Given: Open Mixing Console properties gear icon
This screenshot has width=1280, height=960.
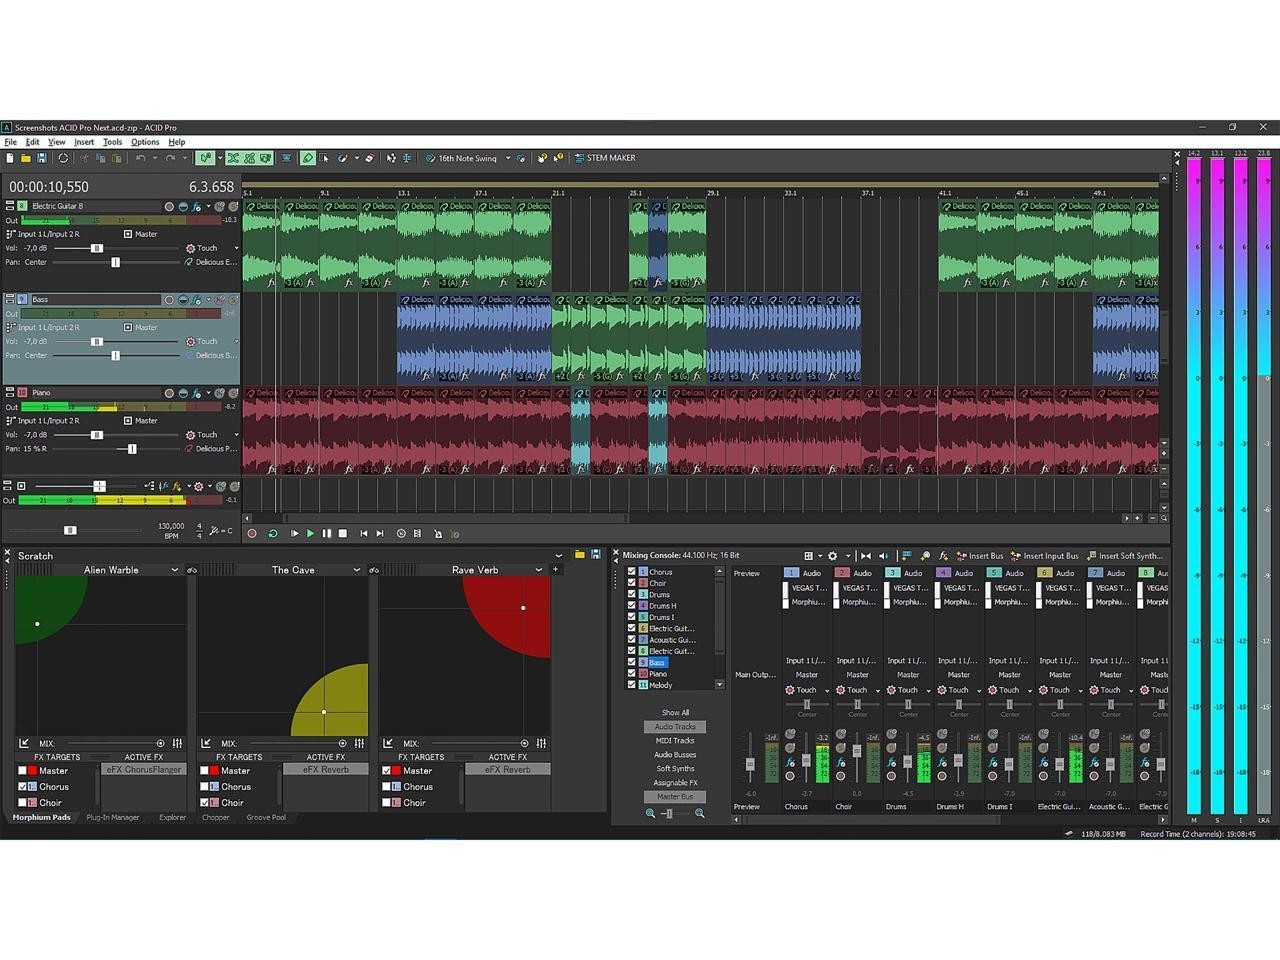Looking at the screenshot, I should click(833, 556).
